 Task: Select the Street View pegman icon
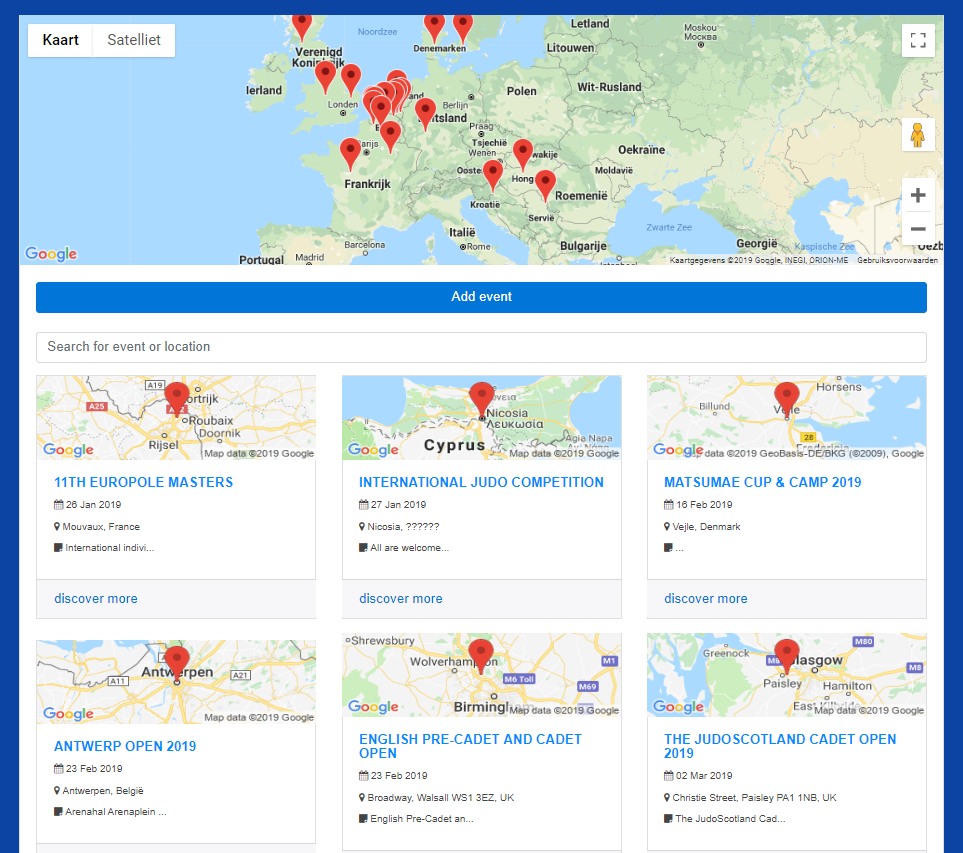[x=918, y=134]
